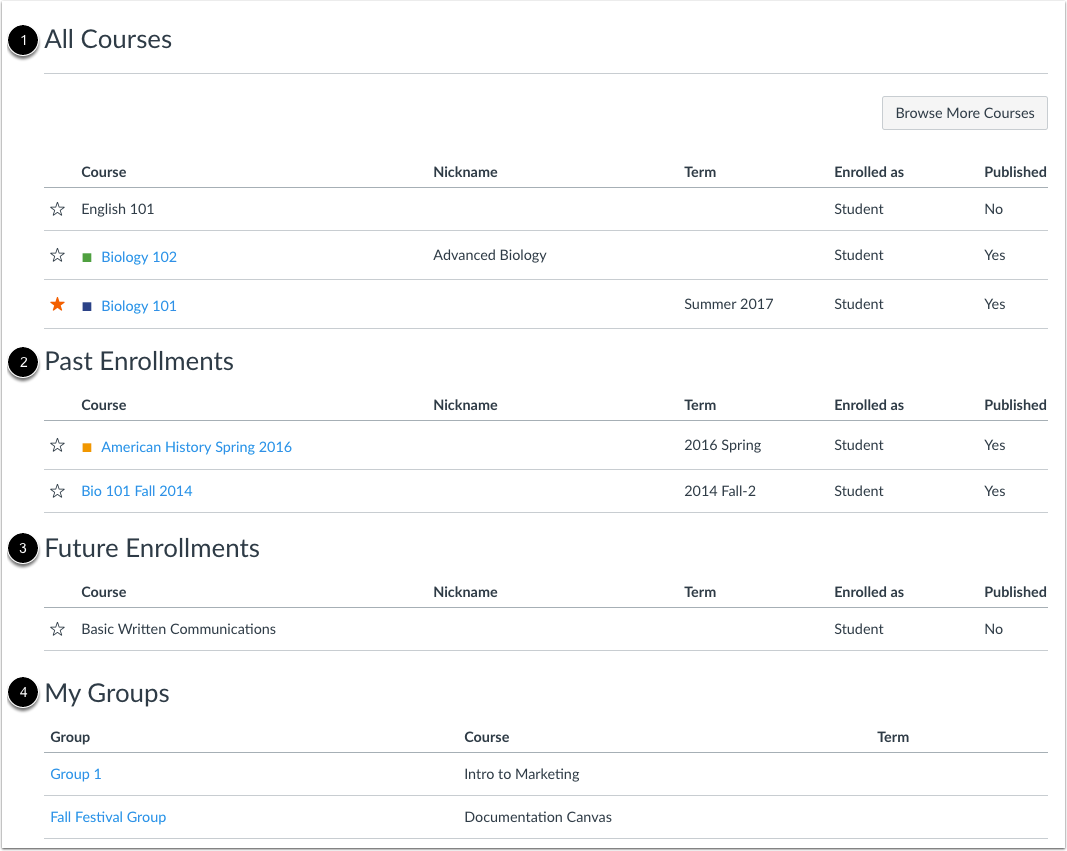Open Bio 101 Fall 2014 course
Screen dimensions: 1067x851
click(x=137, y=491)
